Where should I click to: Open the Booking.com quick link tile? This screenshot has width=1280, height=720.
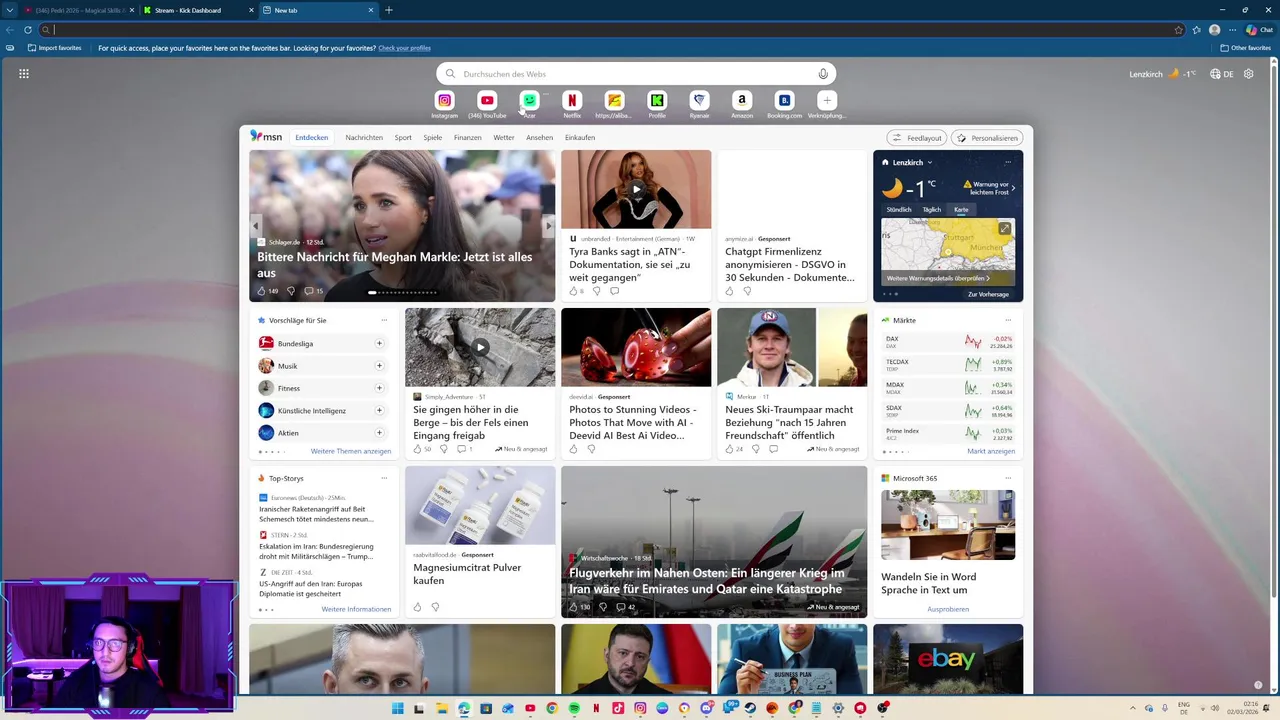(784, 100)
